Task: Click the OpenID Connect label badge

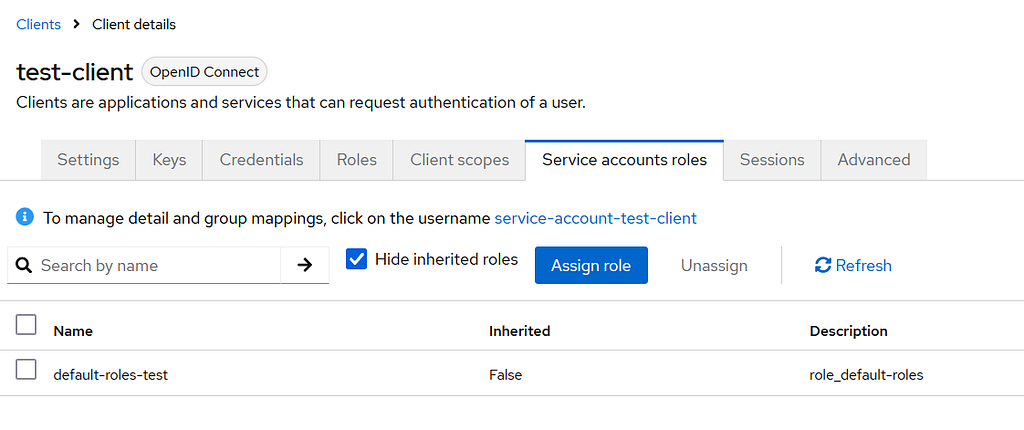Action: click(204, 72)
